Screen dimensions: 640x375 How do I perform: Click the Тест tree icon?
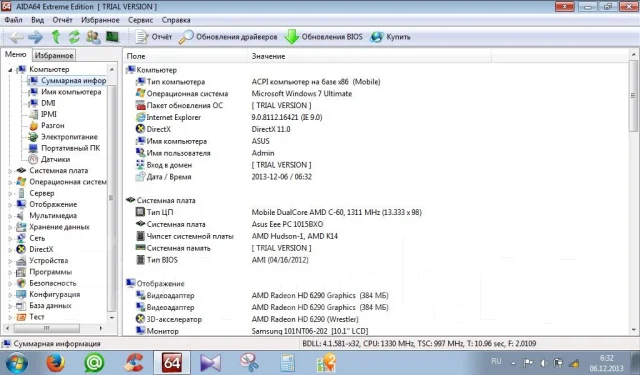coord(21,317)
